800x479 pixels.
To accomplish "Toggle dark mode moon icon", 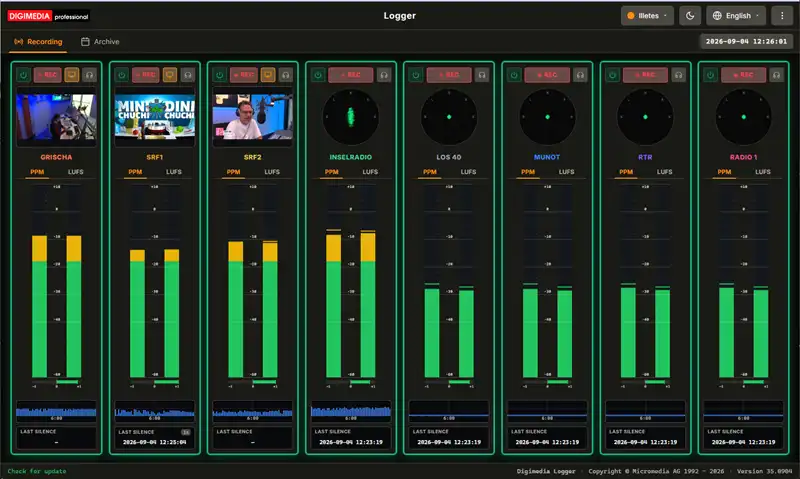I will [690, 16].
